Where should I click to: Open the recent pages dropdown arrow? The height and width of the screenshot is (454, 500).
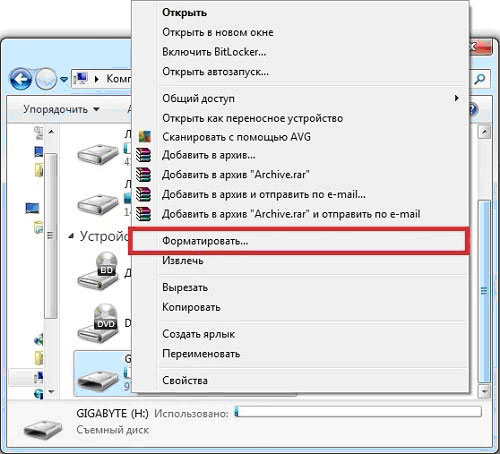click(x=64, y=79)
